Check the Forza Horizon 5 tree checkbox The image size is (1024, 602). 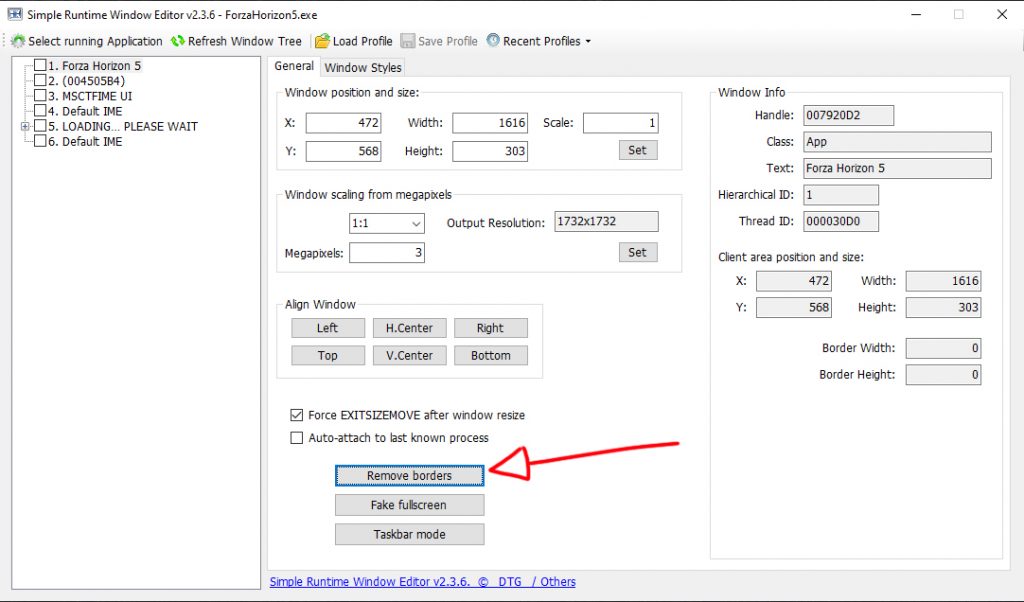coord(40,66)
